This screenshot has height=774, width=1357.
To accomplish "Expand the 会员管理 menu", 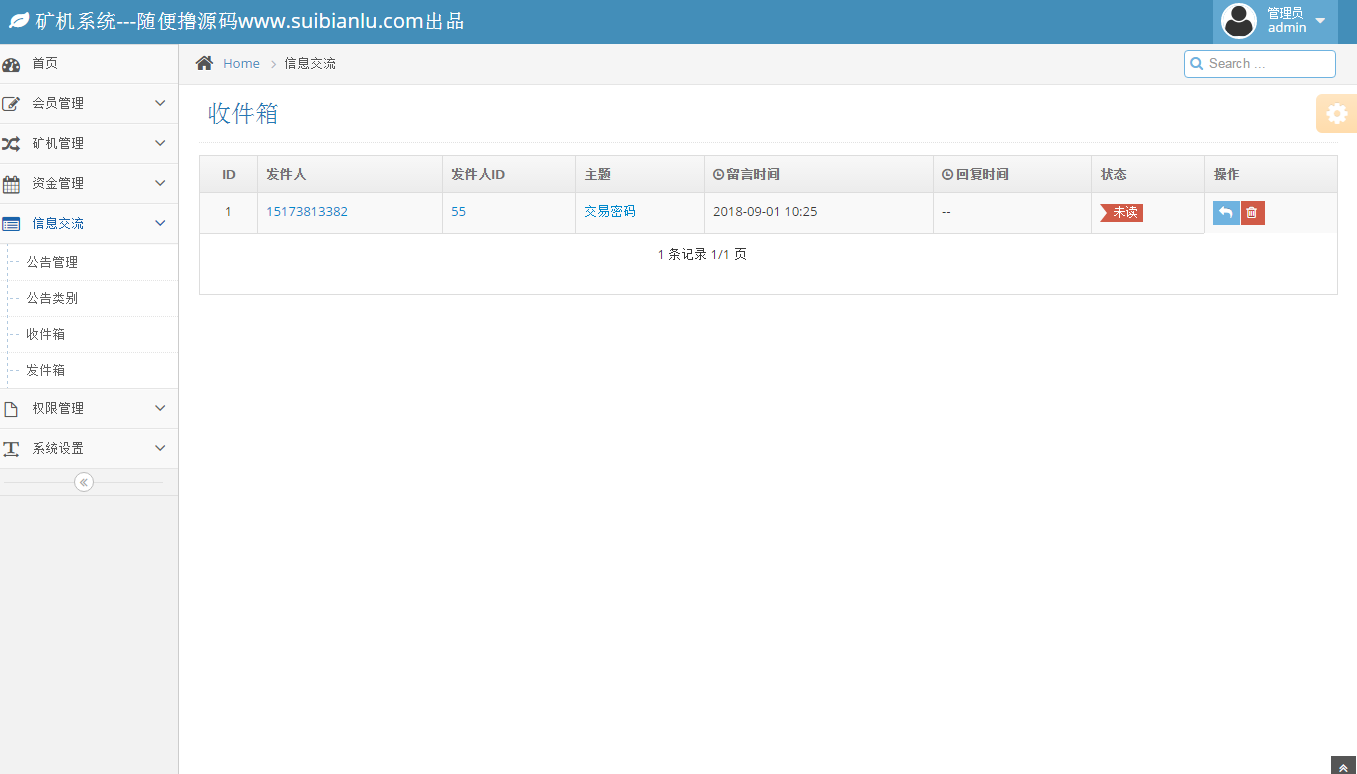I will (160, 103).
